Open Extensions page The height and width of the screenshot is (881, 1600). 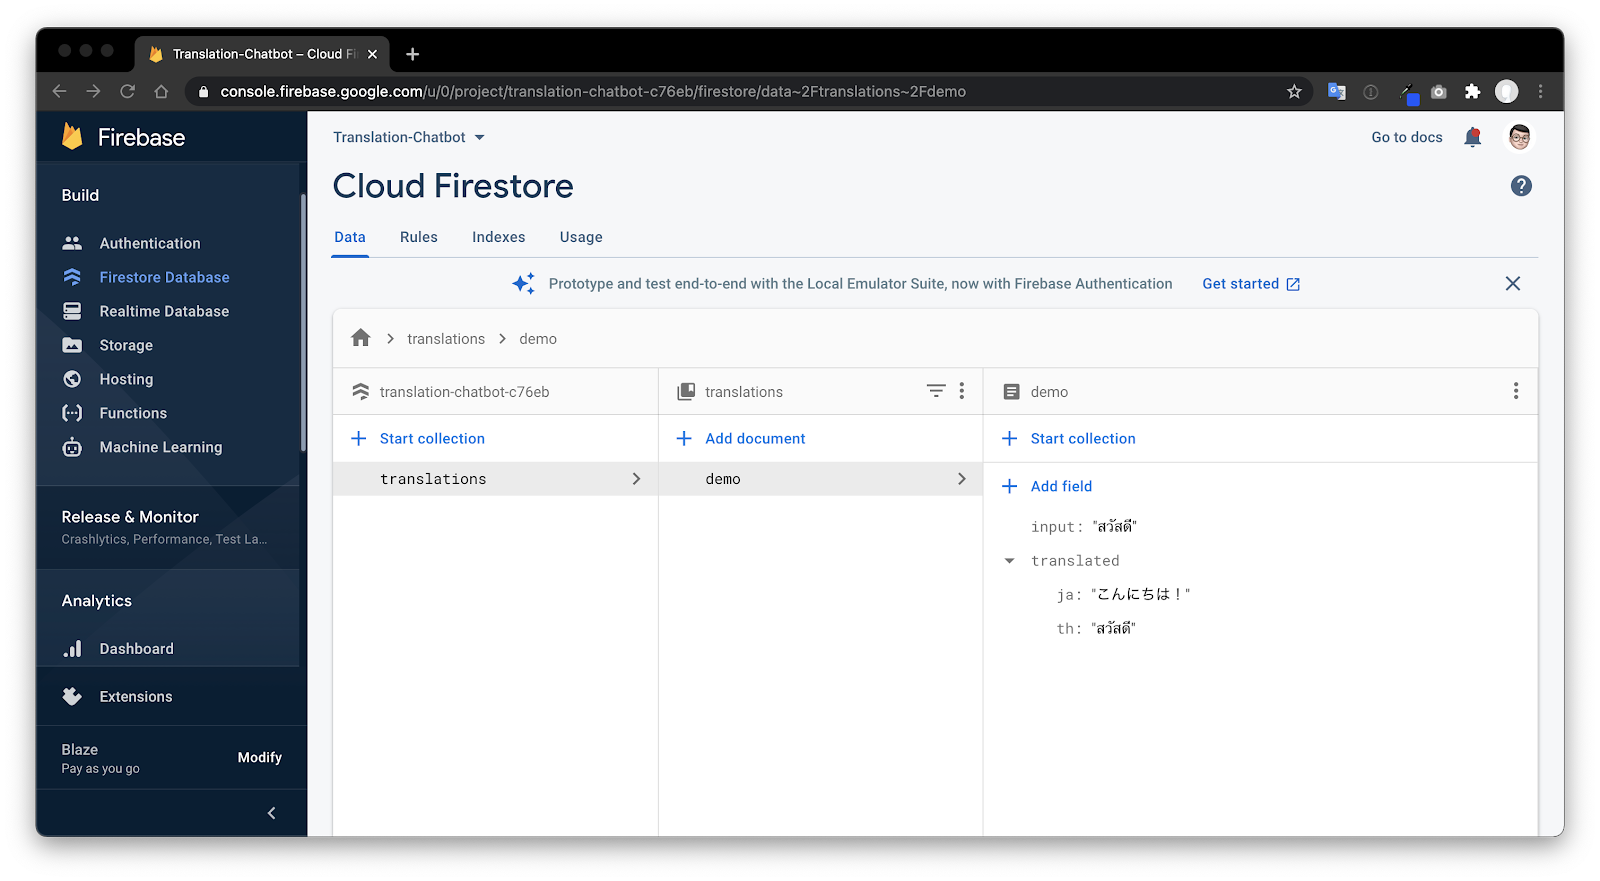[x=136, y=697]
